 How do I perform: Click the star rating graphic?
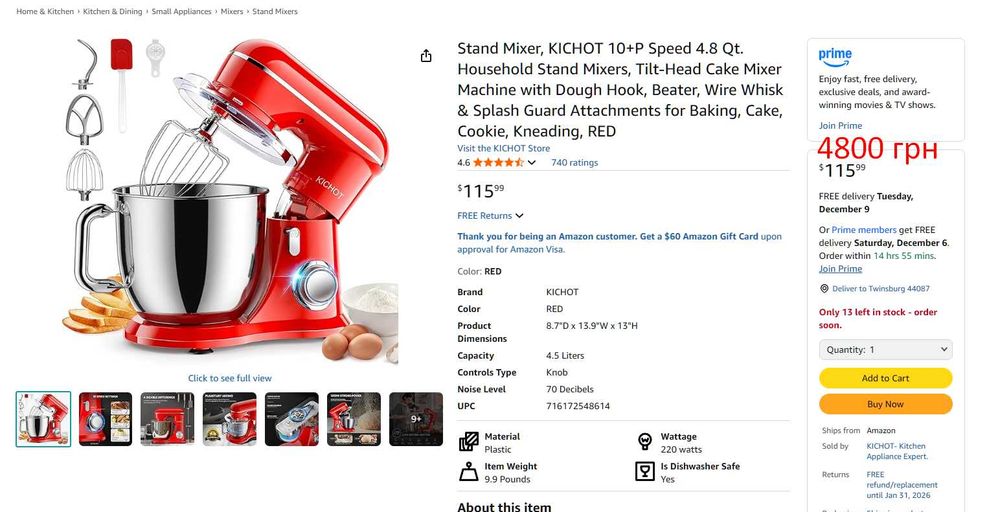click(498, 163)
